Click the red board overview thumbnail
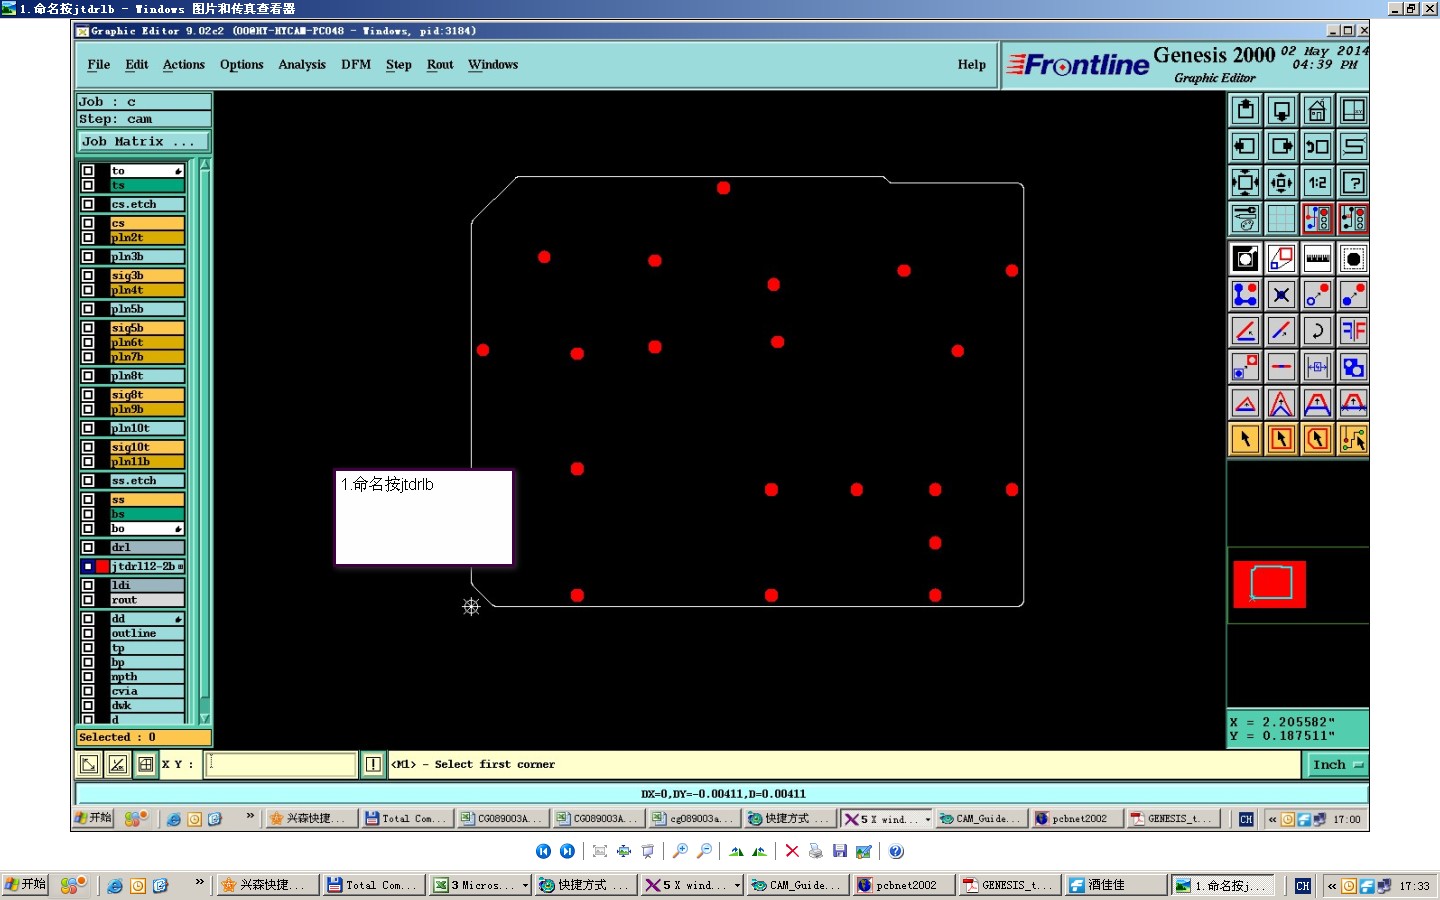The height and width of the screenshot is (900, 1440). click(1270, 584)
